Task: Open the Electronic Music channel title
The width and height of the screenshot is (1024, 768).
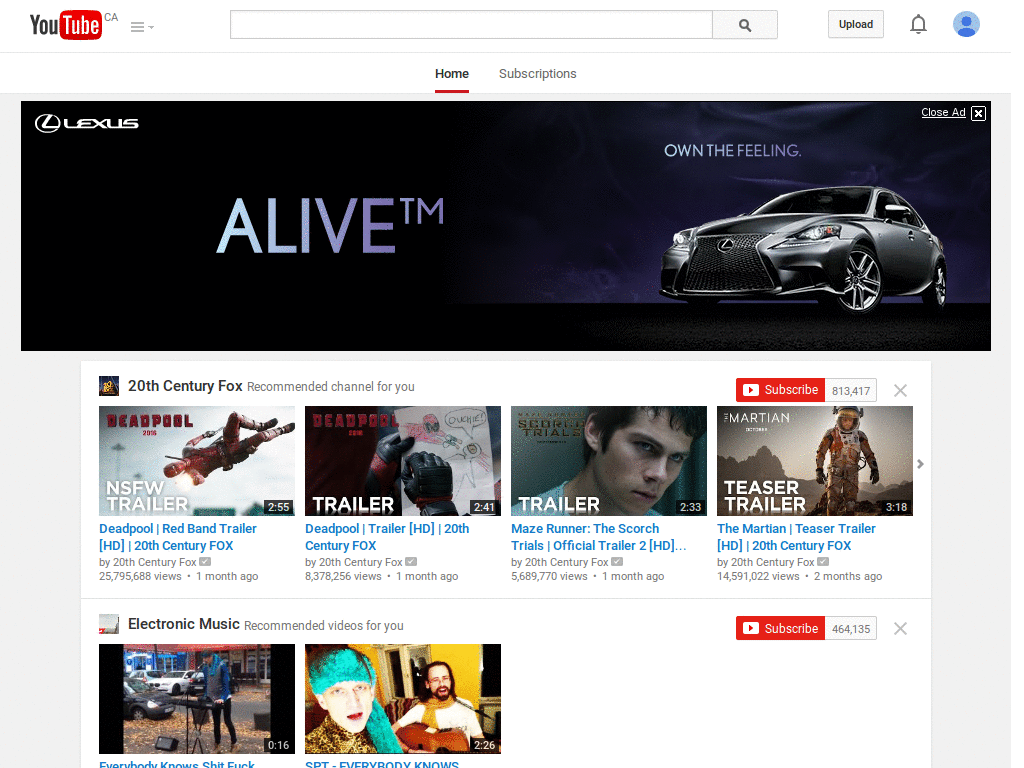Action: click(x=184, y=624)
